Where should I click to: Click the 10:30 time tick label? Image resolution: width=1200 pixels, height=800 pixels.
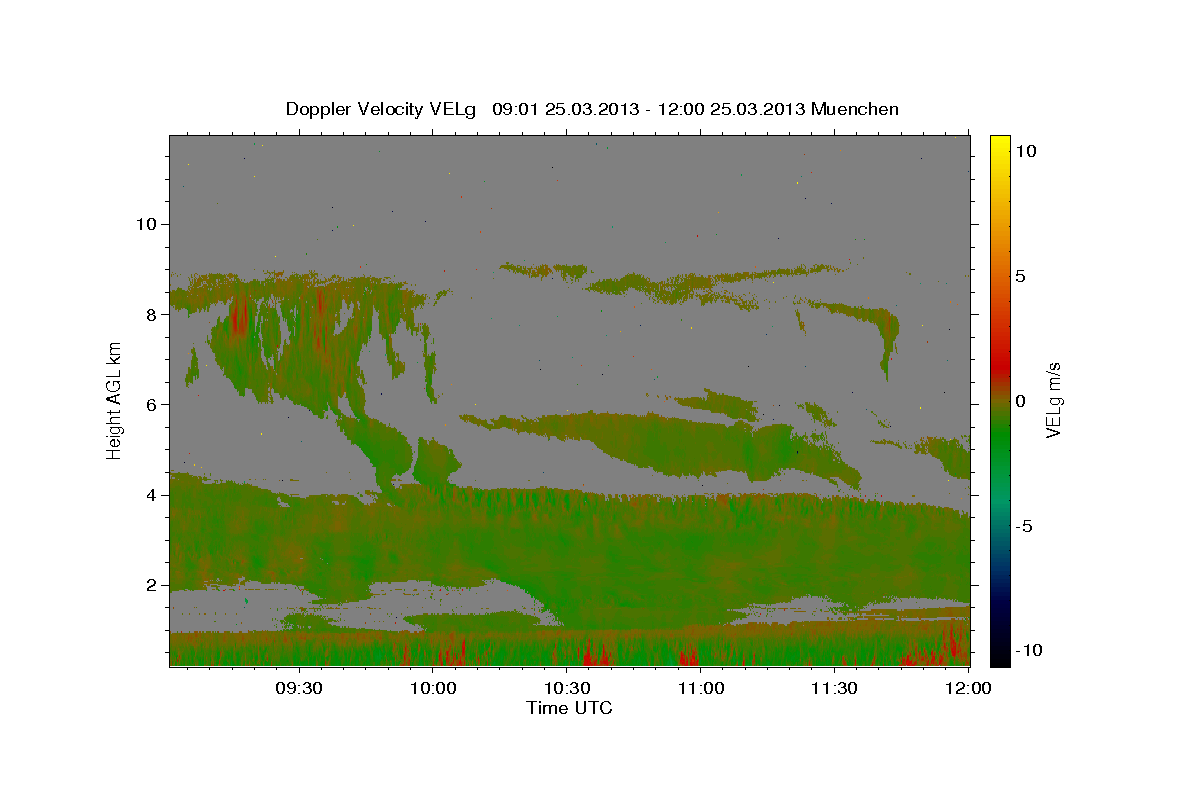coord(567,688)
